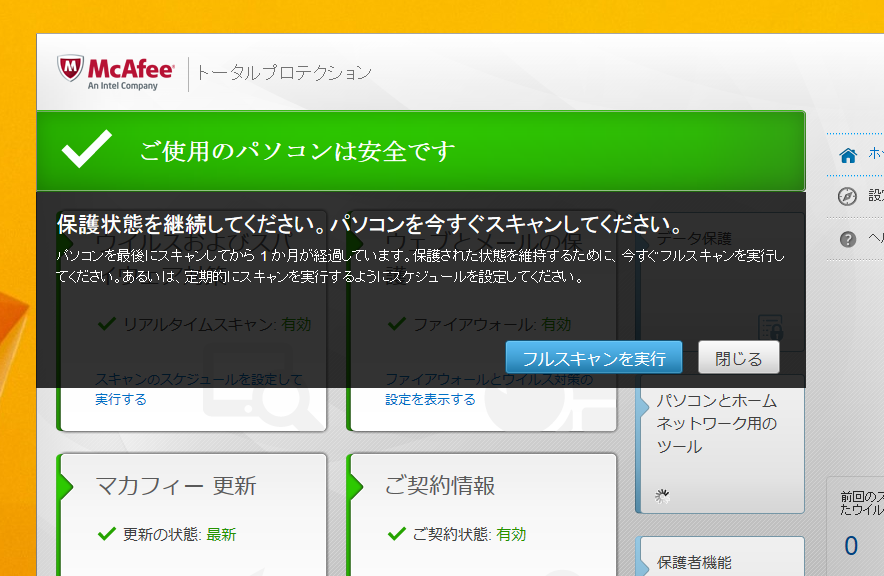Open Help via the question mark icon
This screenshot has height=576, width=884.
[x=847, y=239]
